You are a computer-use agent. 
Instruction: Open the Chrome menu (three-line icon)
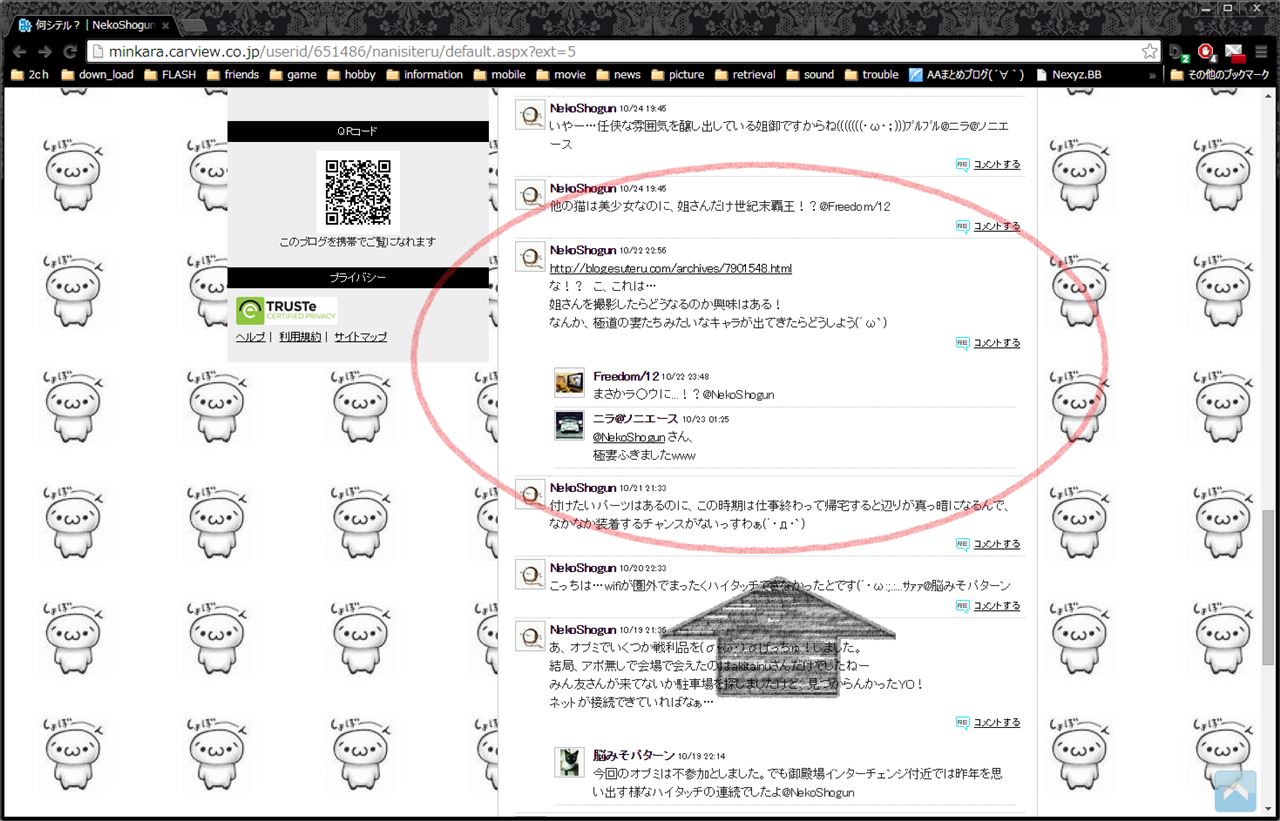[1261, 52]
